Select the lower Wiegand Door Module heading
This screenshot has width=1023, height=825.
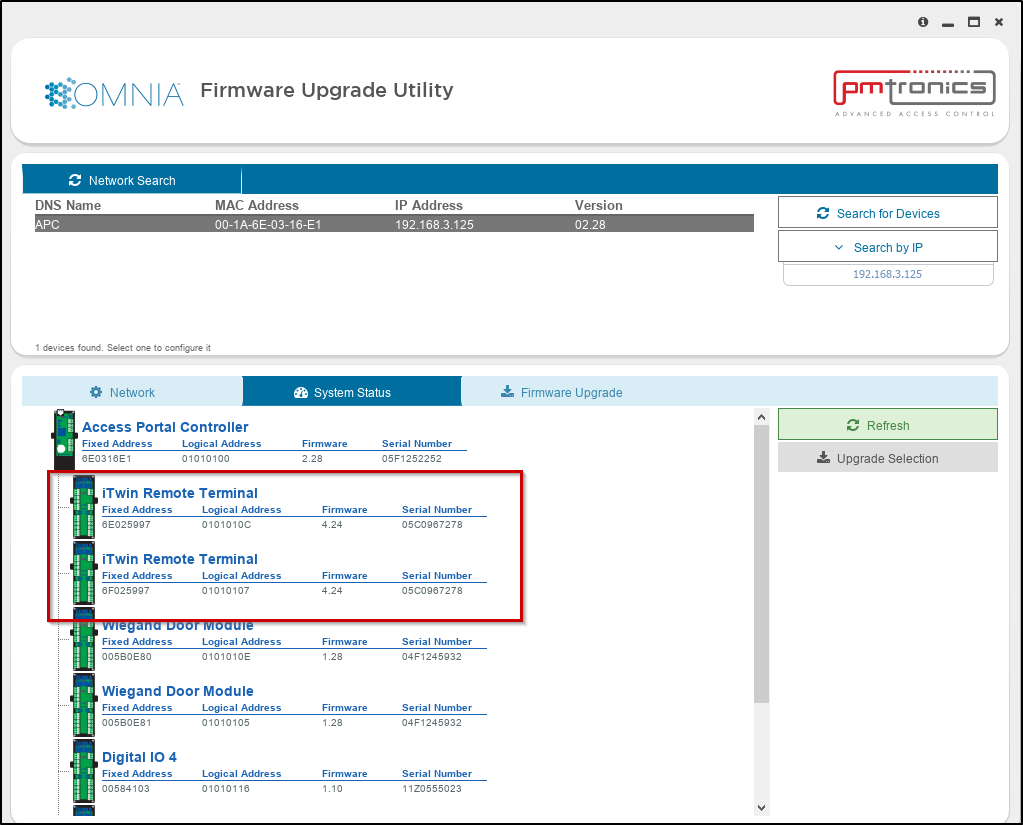(177, 690)
